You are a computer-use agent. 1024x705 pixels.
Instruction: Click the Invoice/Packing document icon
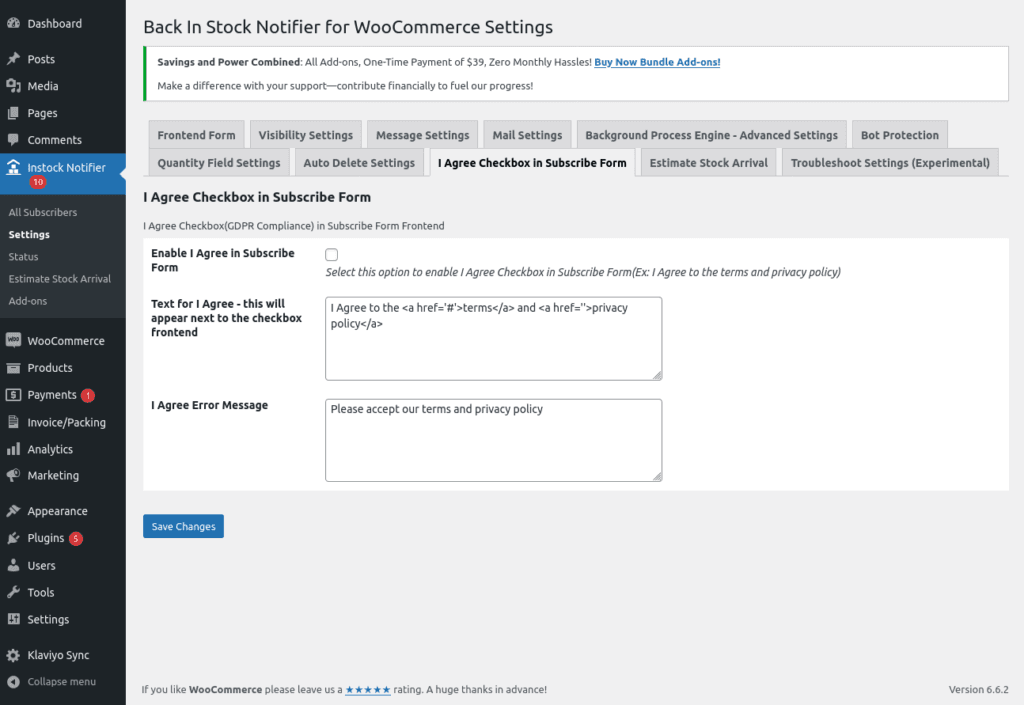point(13,422)
